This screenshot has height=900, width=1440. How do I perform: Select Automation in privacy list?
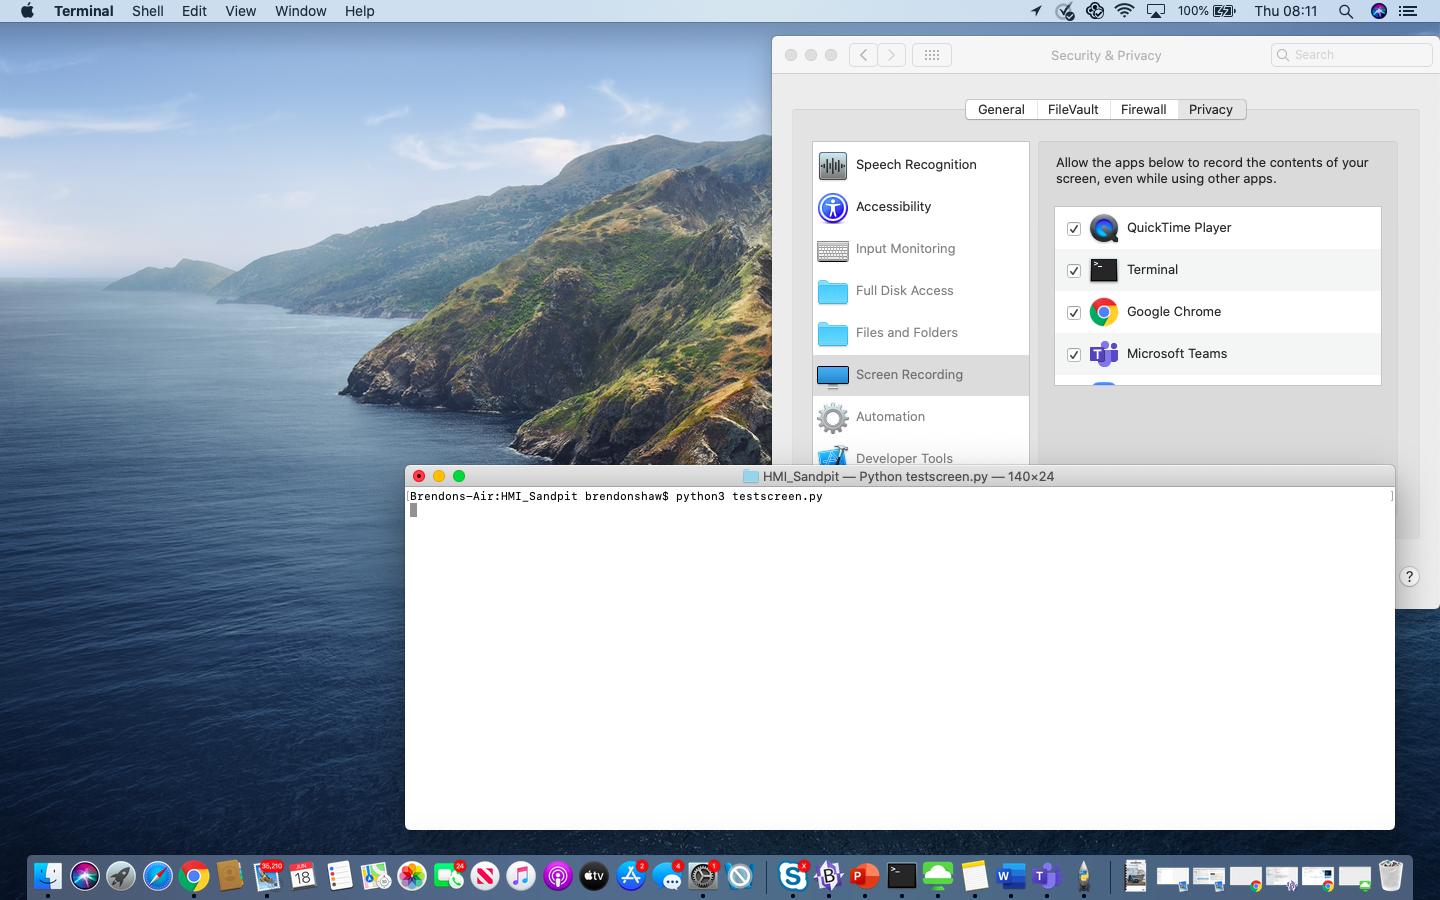[920, 417]
